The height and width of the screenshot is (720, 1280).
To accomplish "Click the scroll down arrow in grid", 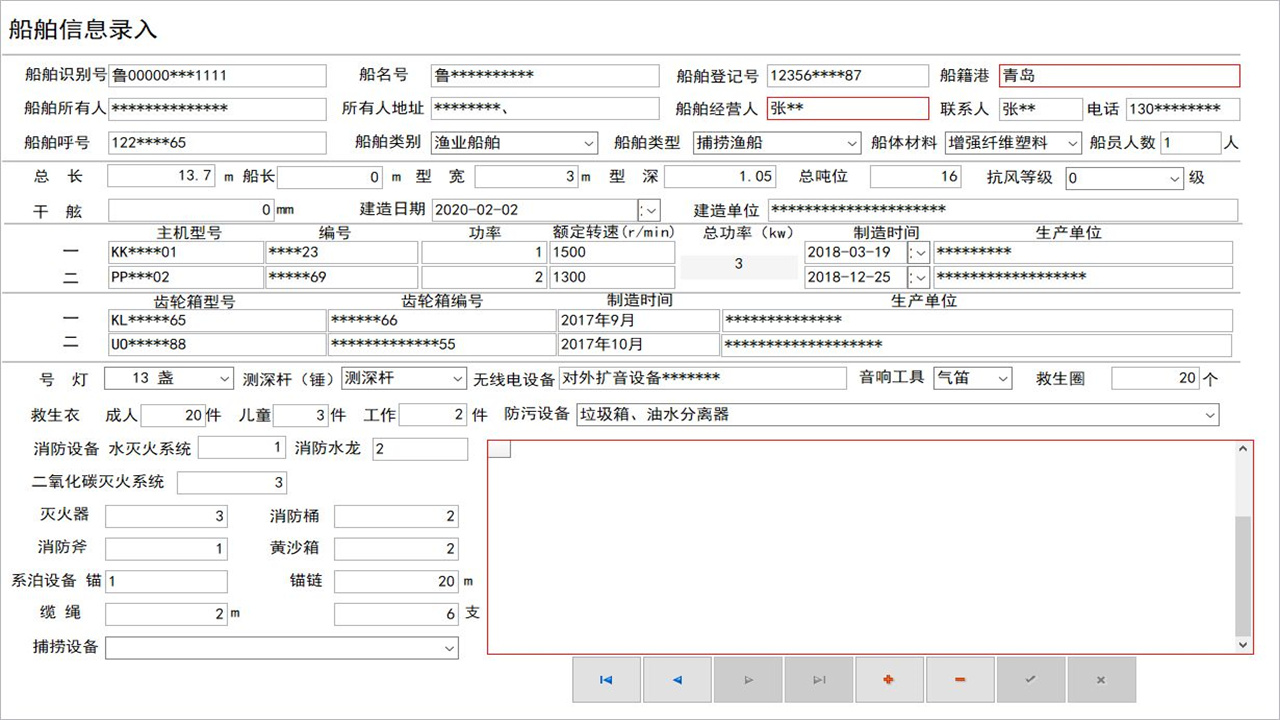I will [x=1243, y=646].
